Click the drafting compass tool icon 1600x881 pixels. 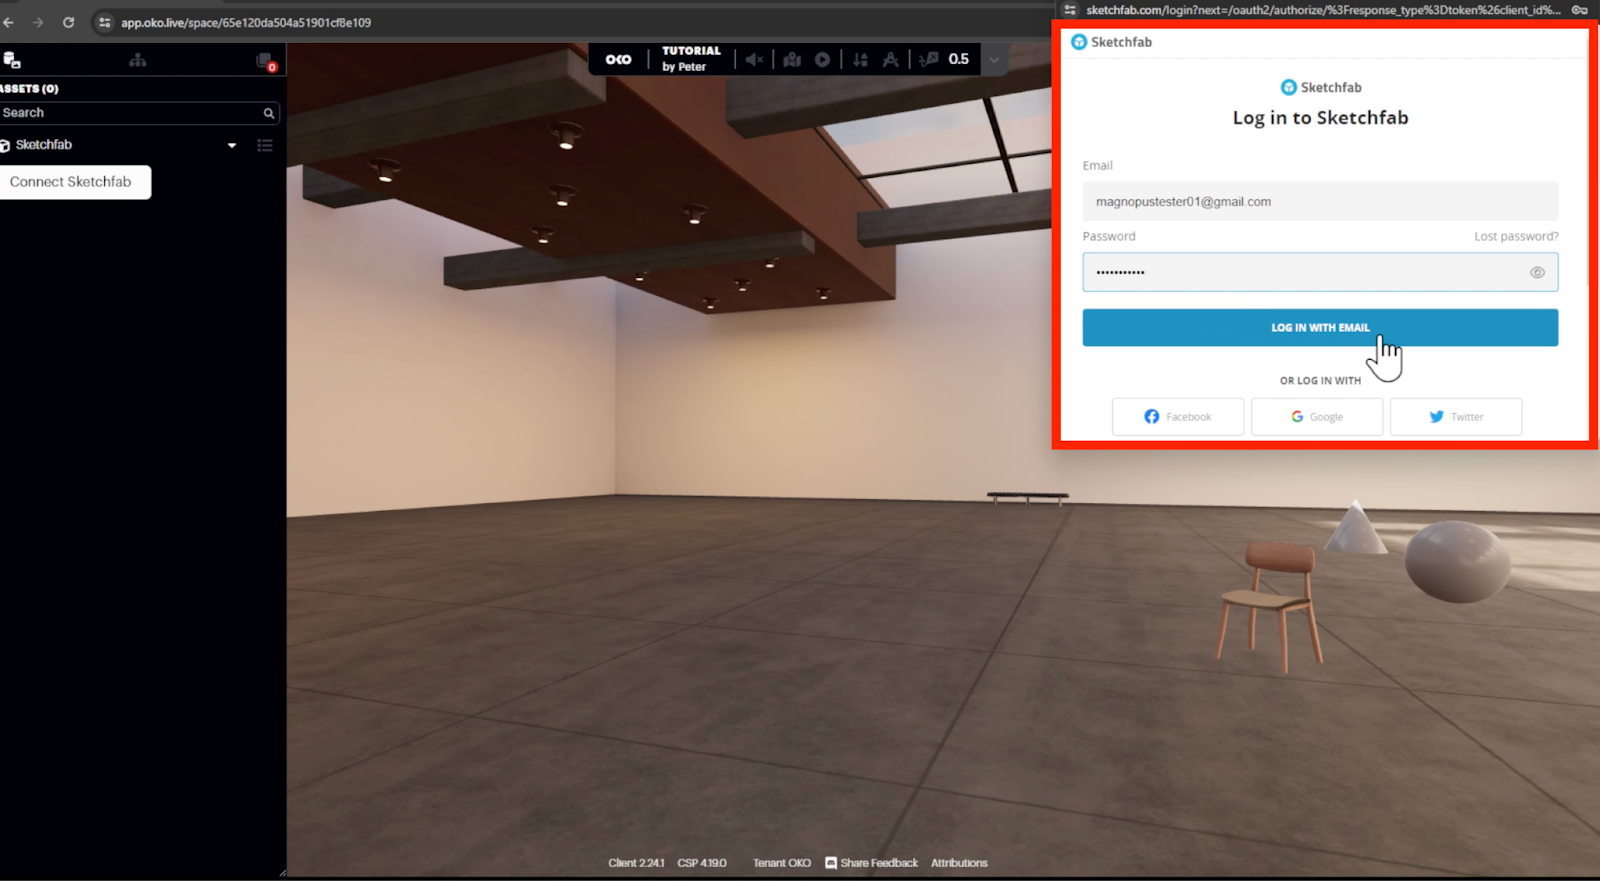(890, 60)
